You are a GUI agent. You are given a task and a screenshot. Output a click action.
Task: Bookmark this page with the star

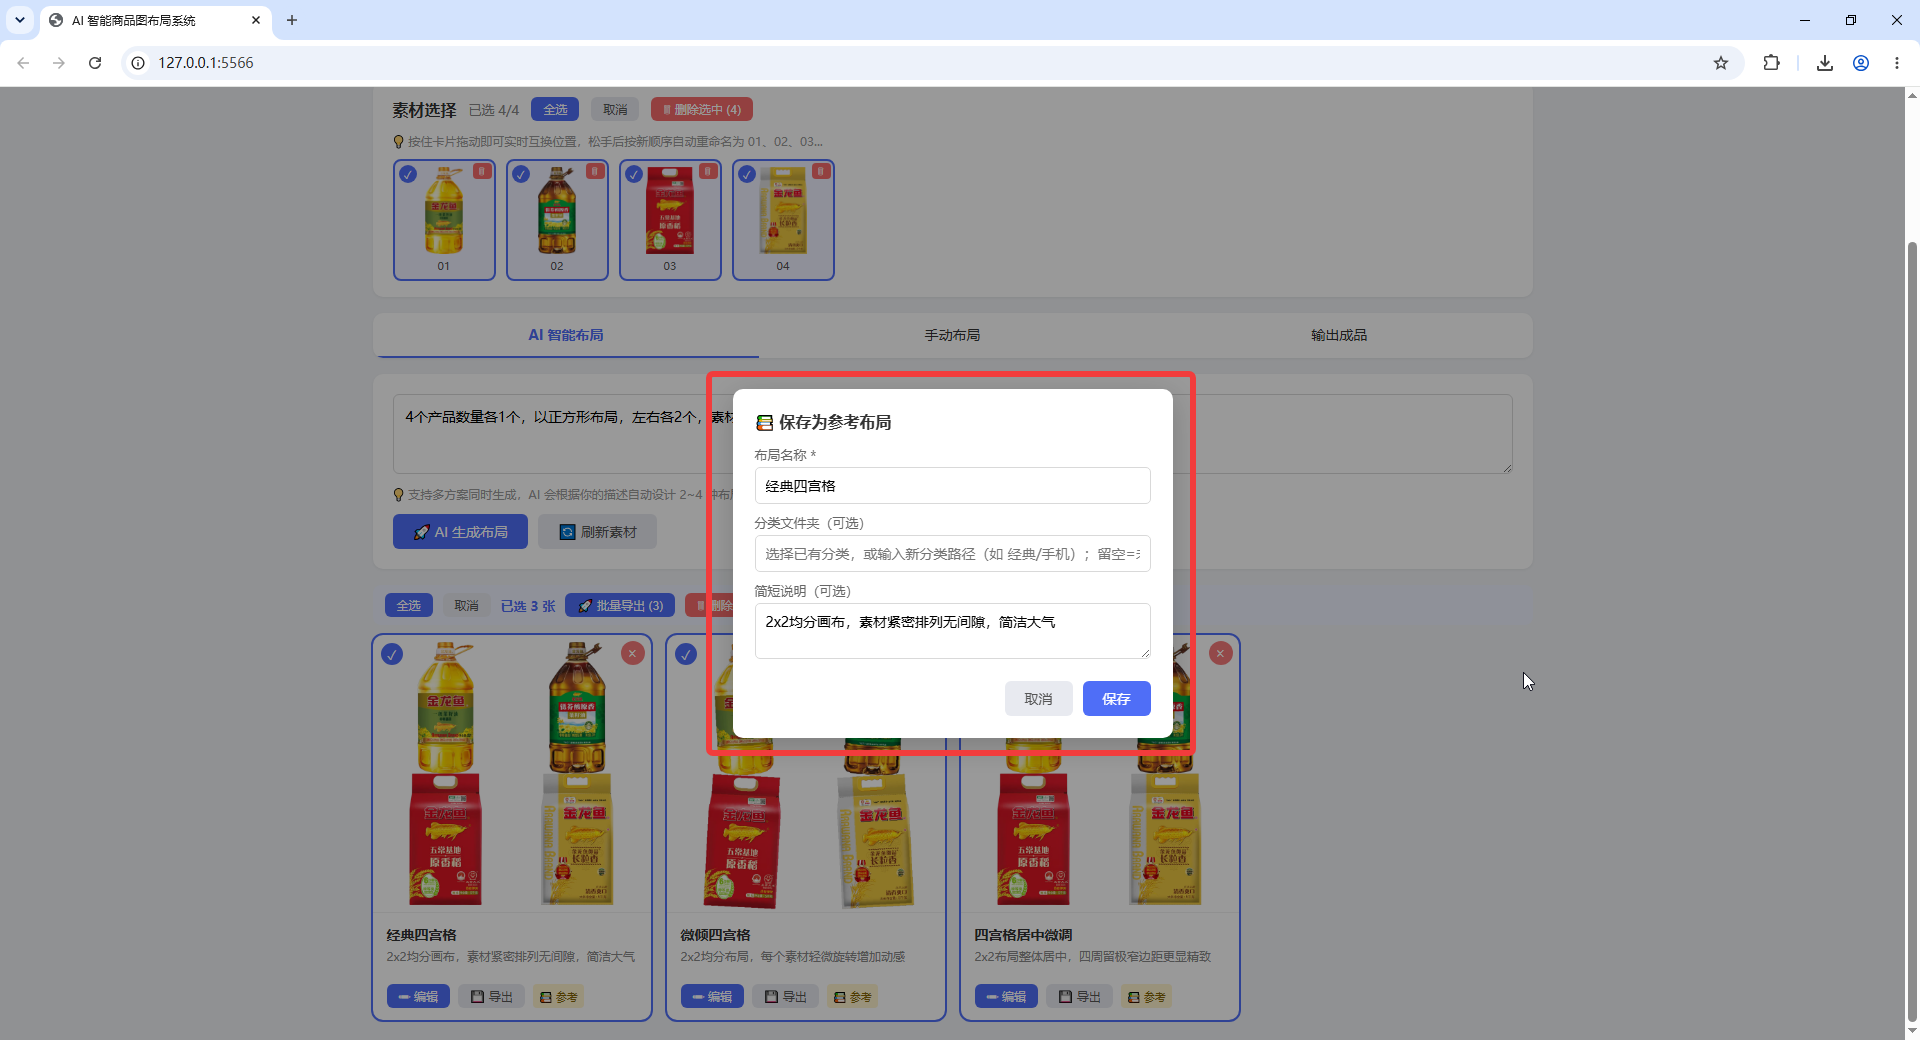1721,63
